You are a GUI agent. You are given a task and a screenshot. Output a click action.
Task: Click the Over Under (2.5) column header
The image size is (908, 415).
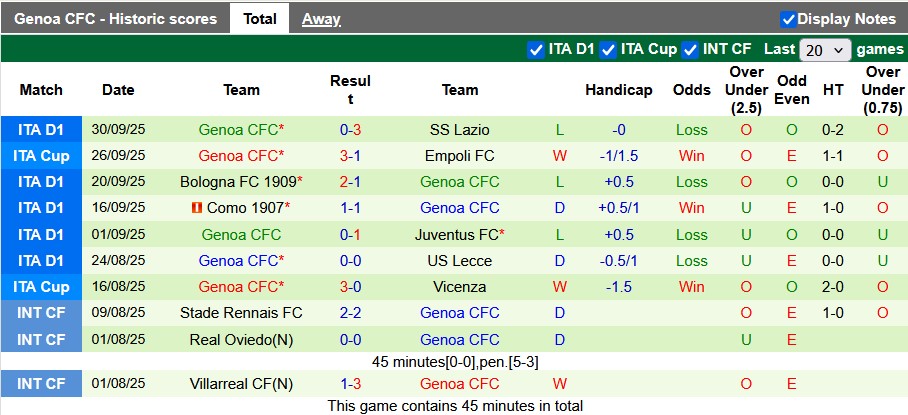click(746, 90)
